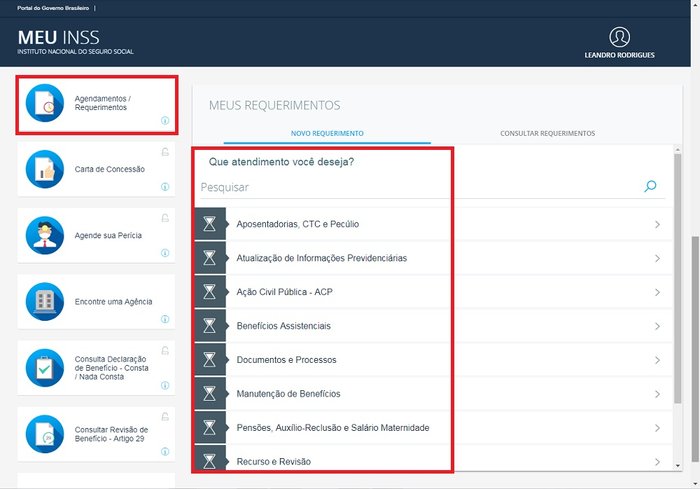Open the Encontre uma Agência menu label
This screenshot has height=489, width=700.
pyautogui.click(x=113, y=301)
